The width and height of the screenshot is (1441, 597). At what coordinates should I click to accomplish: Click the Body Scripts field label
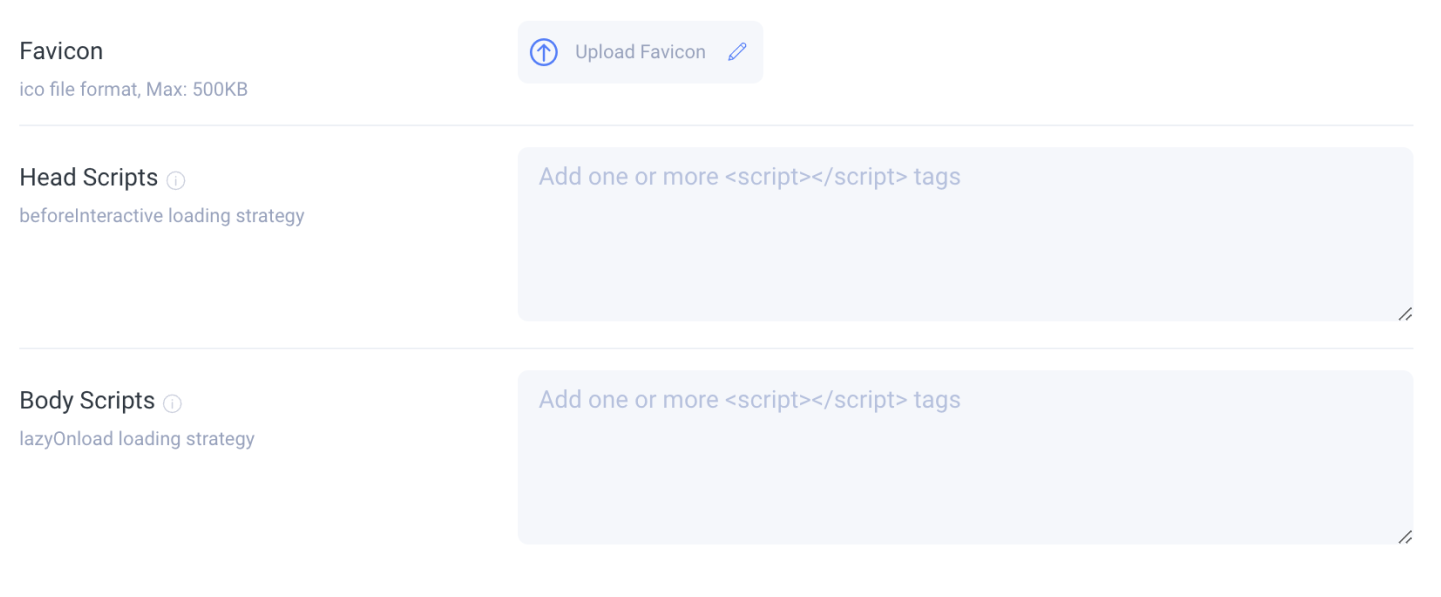87,400
